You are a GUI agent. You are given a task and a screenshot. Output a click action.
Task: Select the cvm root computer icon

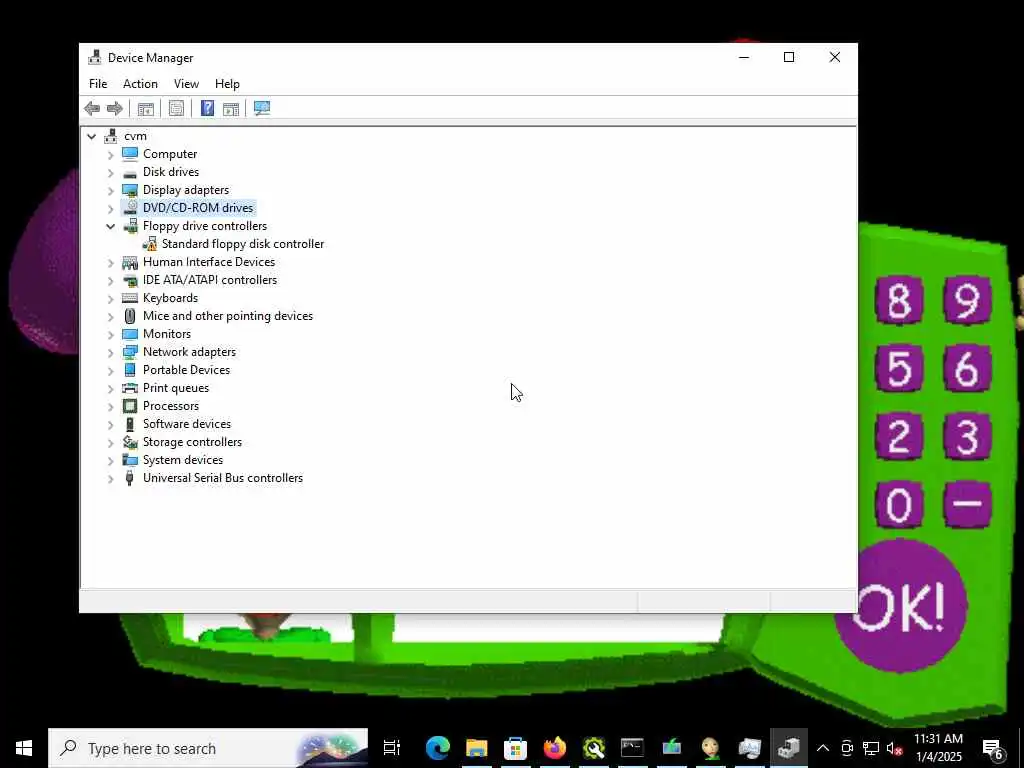[111, 136]
